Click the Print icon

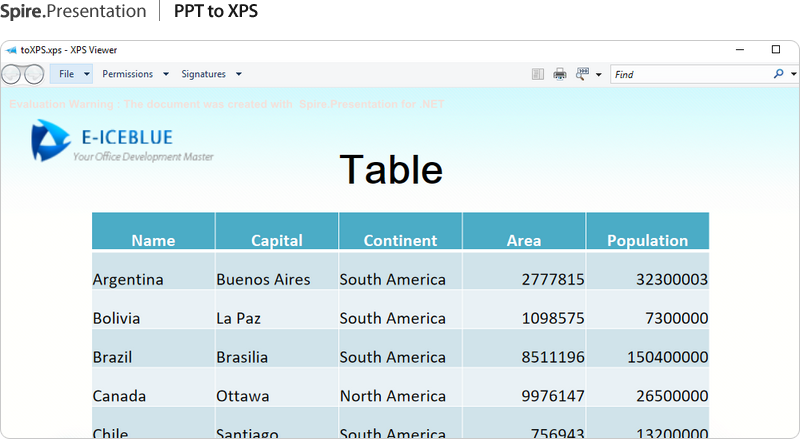coord(560,74)
